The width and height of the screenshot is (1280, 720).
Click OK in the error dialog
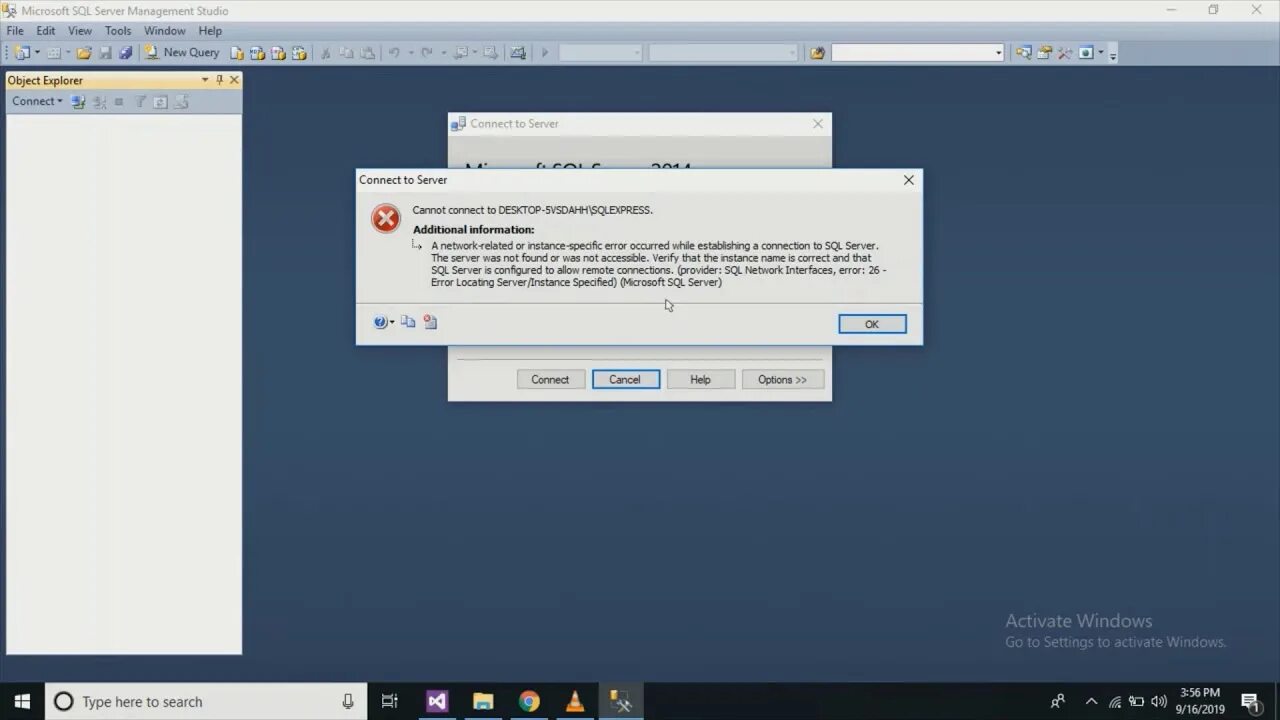coord(872,324)
